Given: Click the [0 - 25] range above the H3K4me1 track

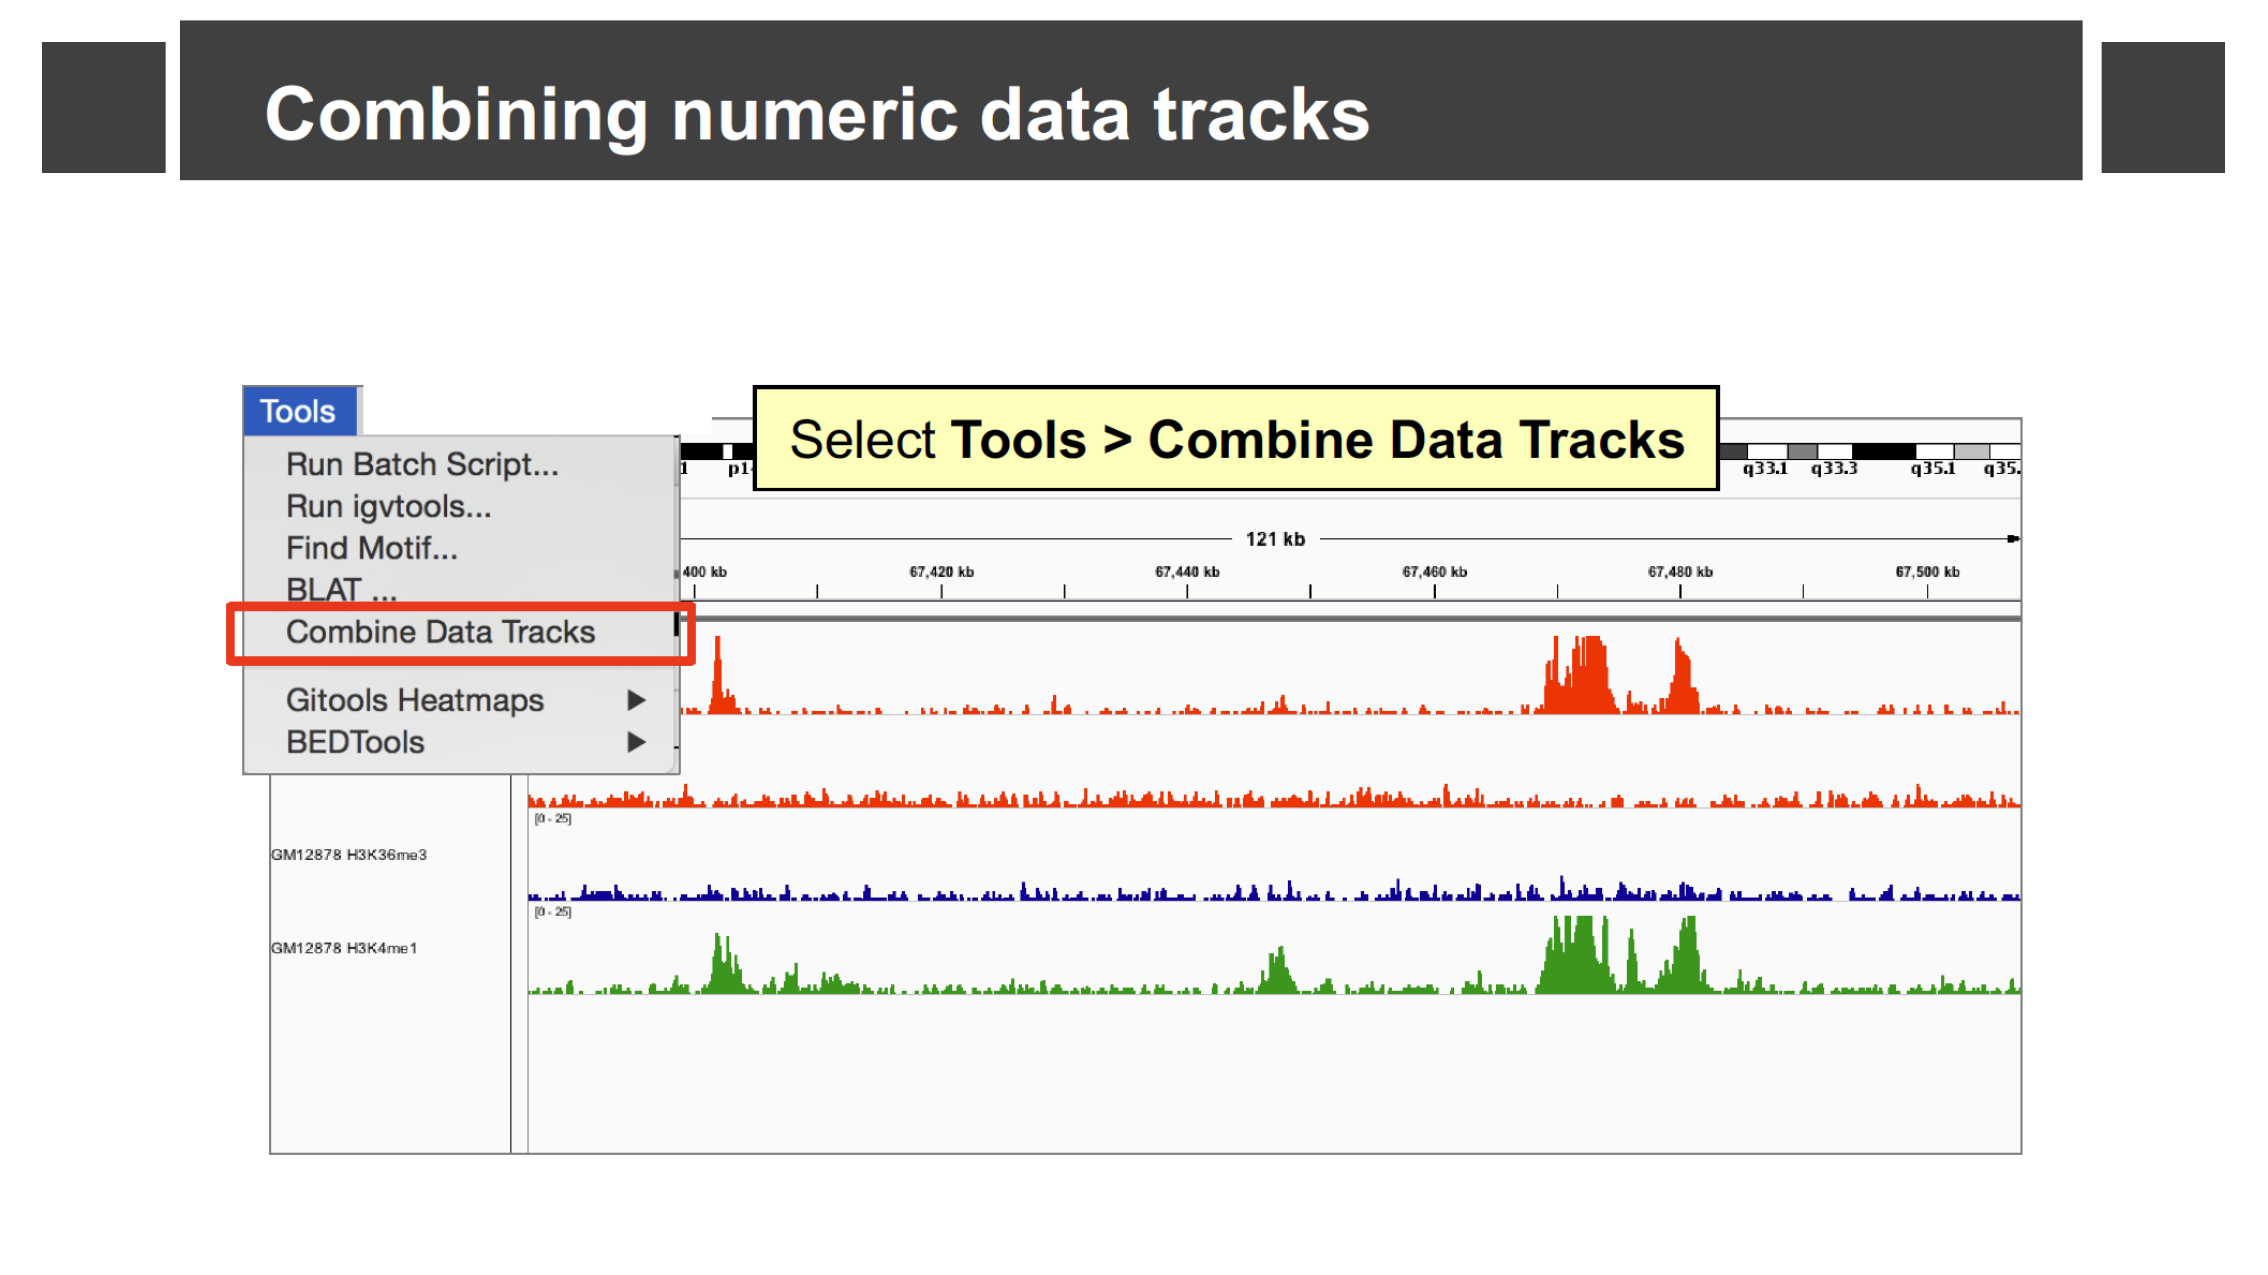Looking at the screenshot, I should click(552, 912).
